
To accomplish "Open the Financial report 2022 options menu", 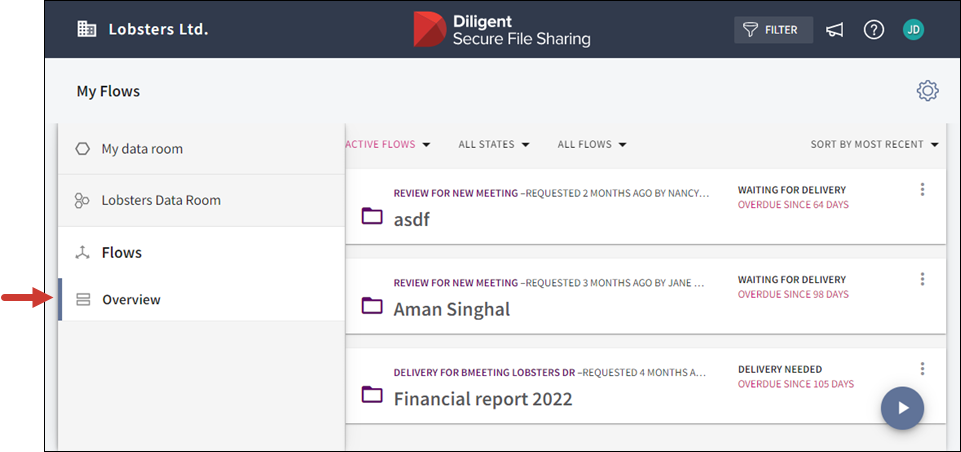I will 922,369.
